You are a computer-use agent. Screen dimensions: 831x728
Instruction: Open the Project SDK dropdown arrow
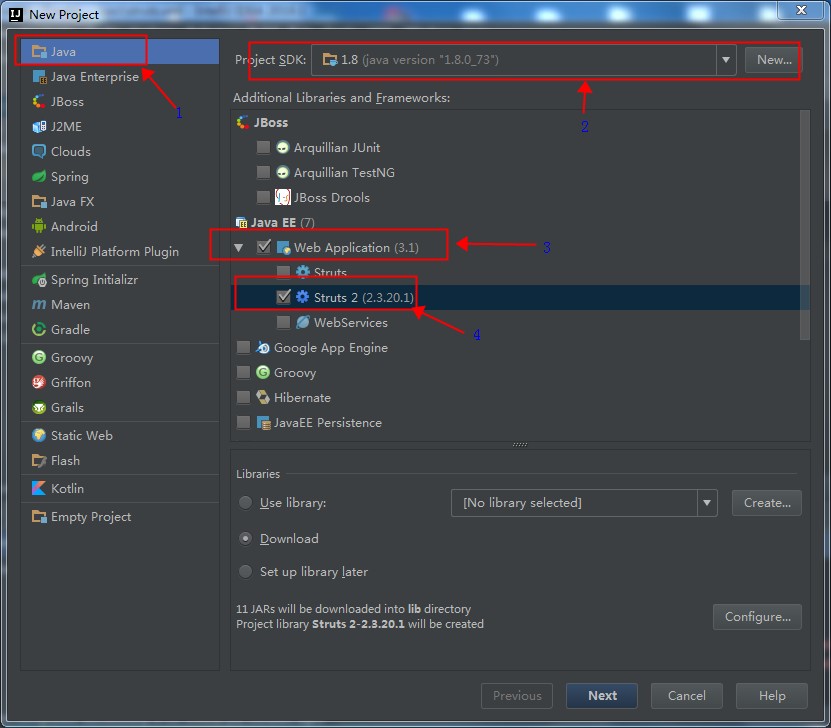pos(726,60)
